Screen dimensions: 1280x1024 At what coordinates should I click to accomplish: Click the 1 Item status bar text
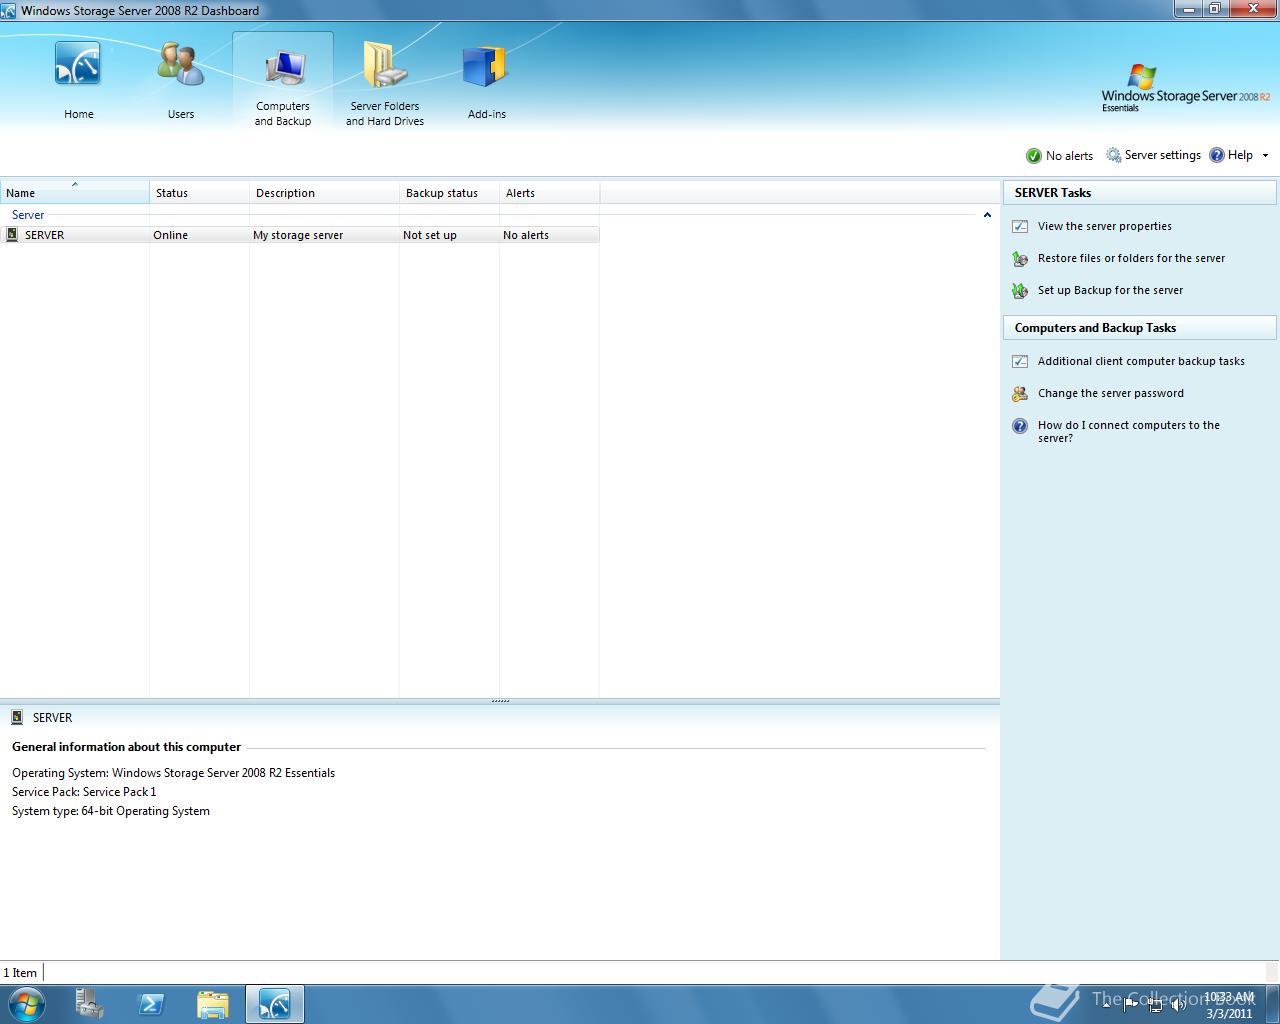(x=20, y=973)
